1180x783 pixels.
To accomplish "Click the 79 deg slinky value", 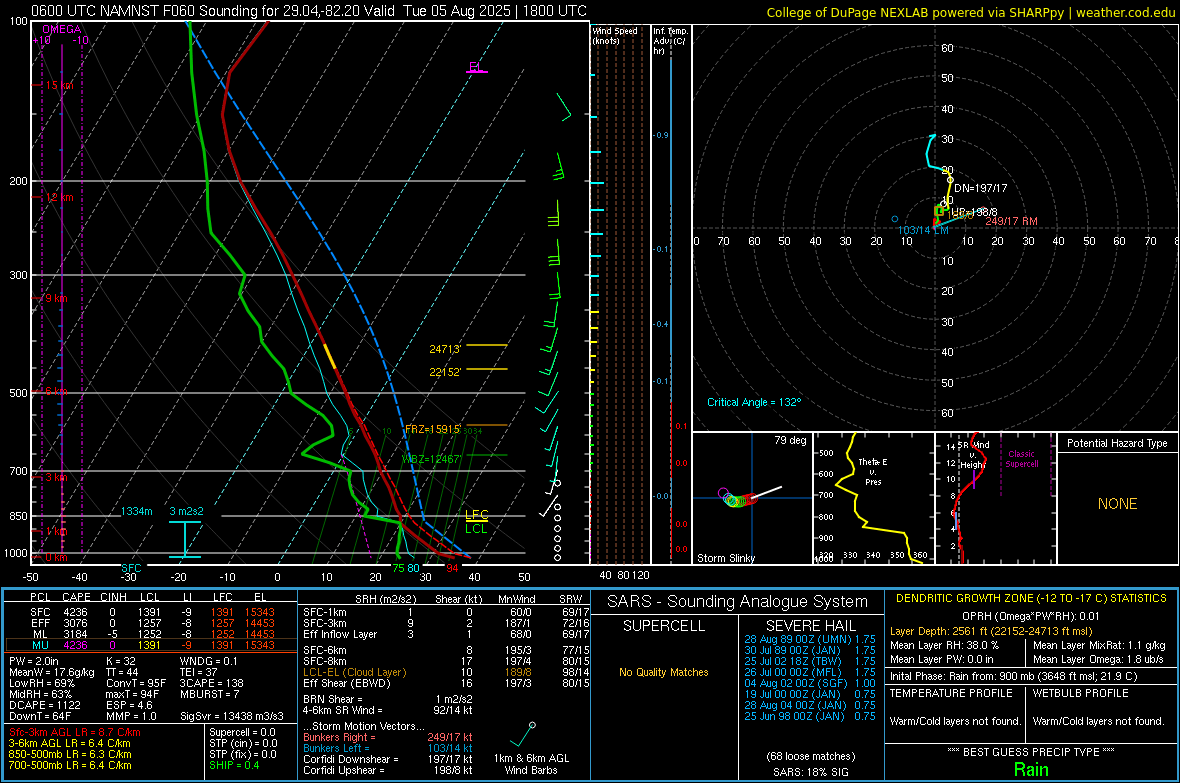I will click(x=790, y=440).
